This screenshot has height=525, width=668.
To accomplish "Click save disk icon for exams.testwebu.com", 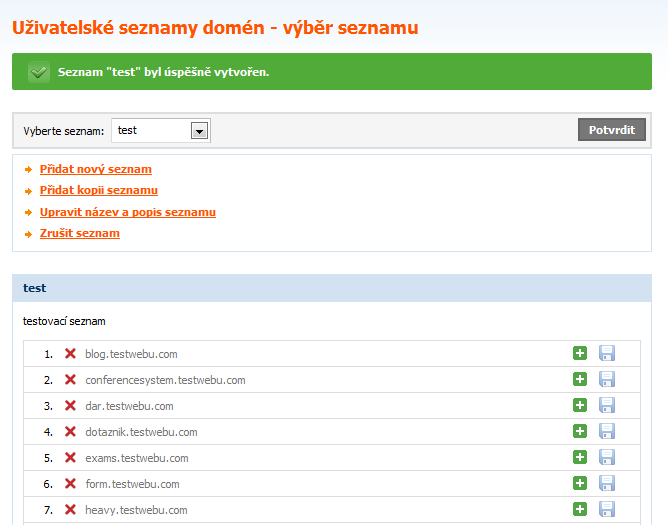I will [x=607, y=457].
